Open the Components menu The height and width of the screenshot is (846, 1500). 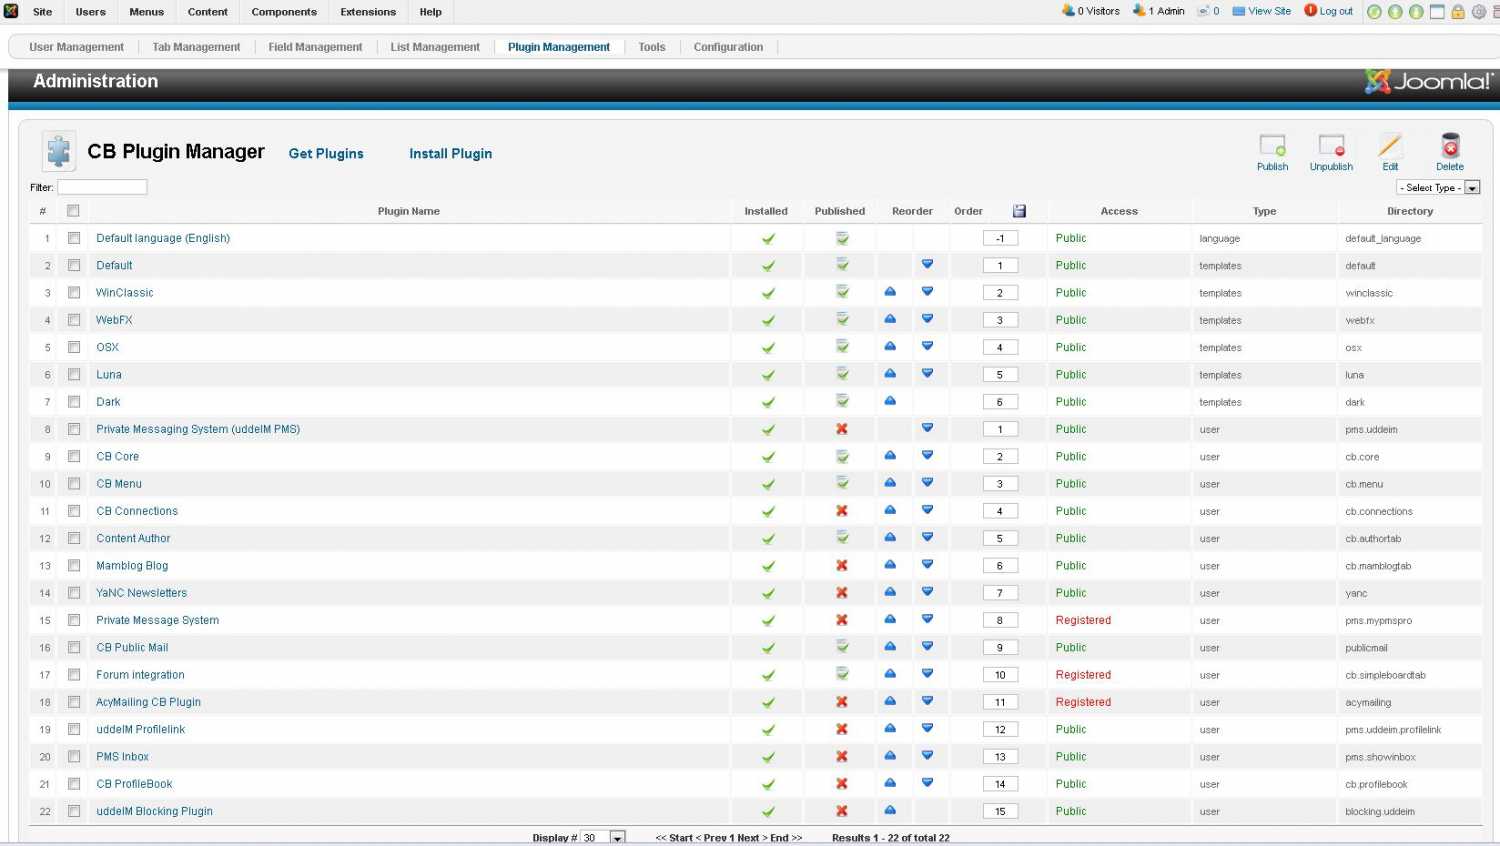click(284, 12)
